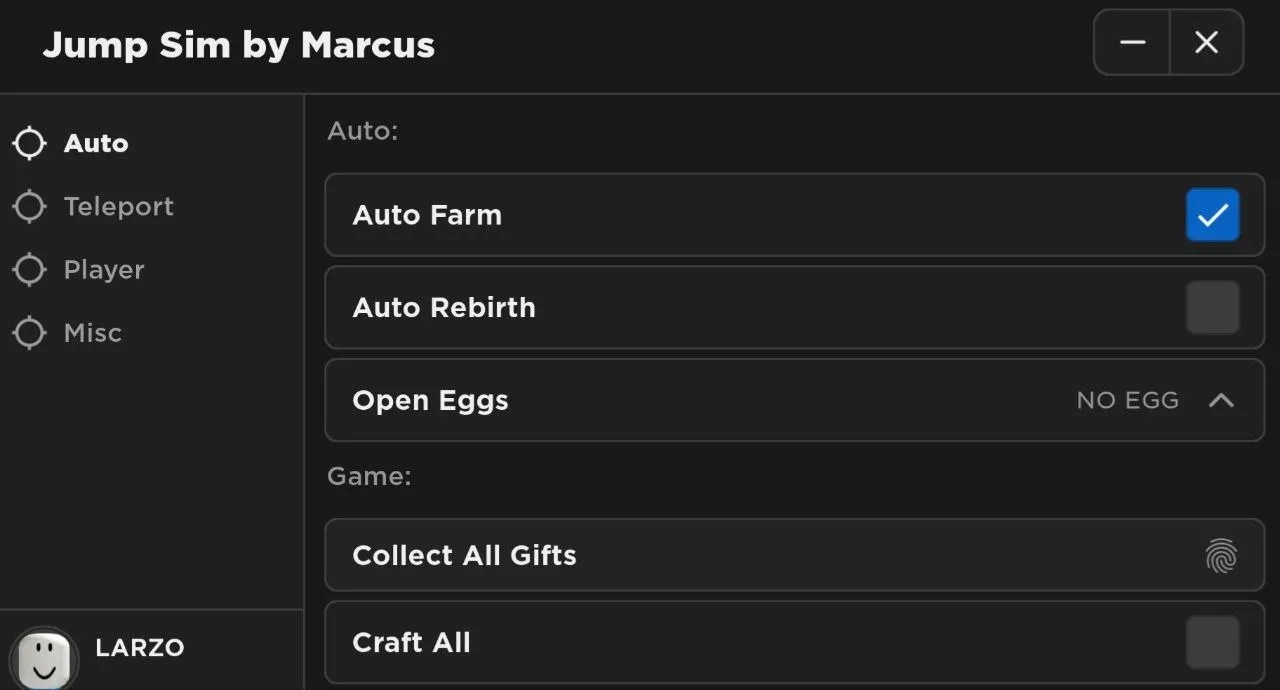Image resolution: width=1280 pixels, height=690 pixels.
Task: Minimize the Jump Sim window
Action: [x=1132, y=42]
